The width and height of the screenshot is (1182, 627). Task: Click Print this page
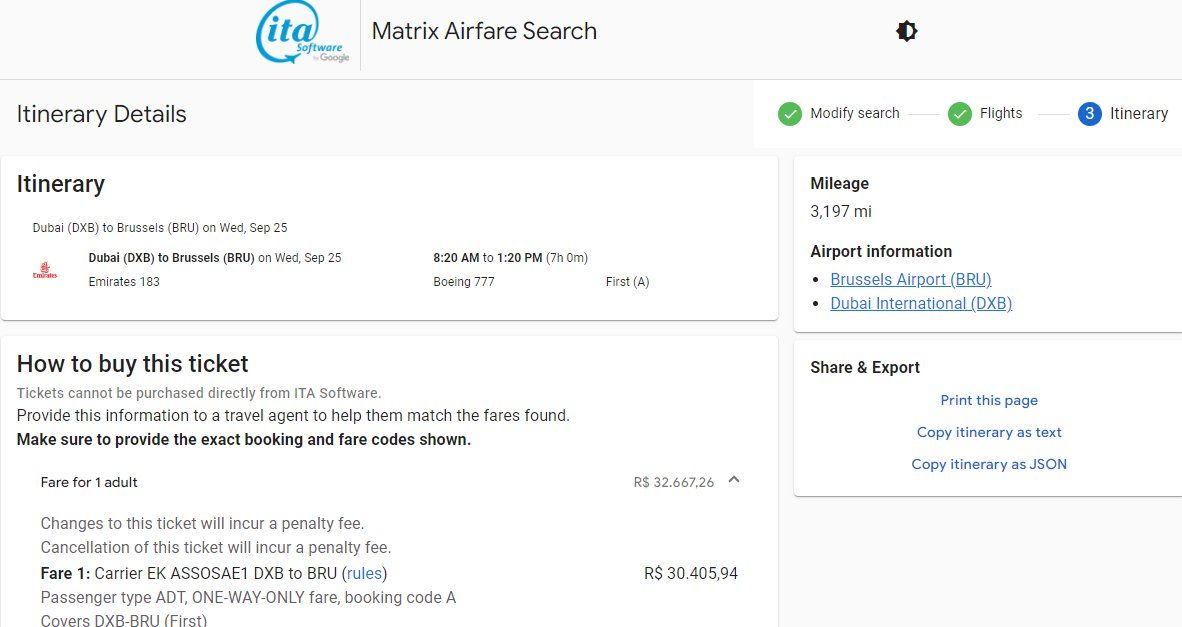click(x=989, y=400)
